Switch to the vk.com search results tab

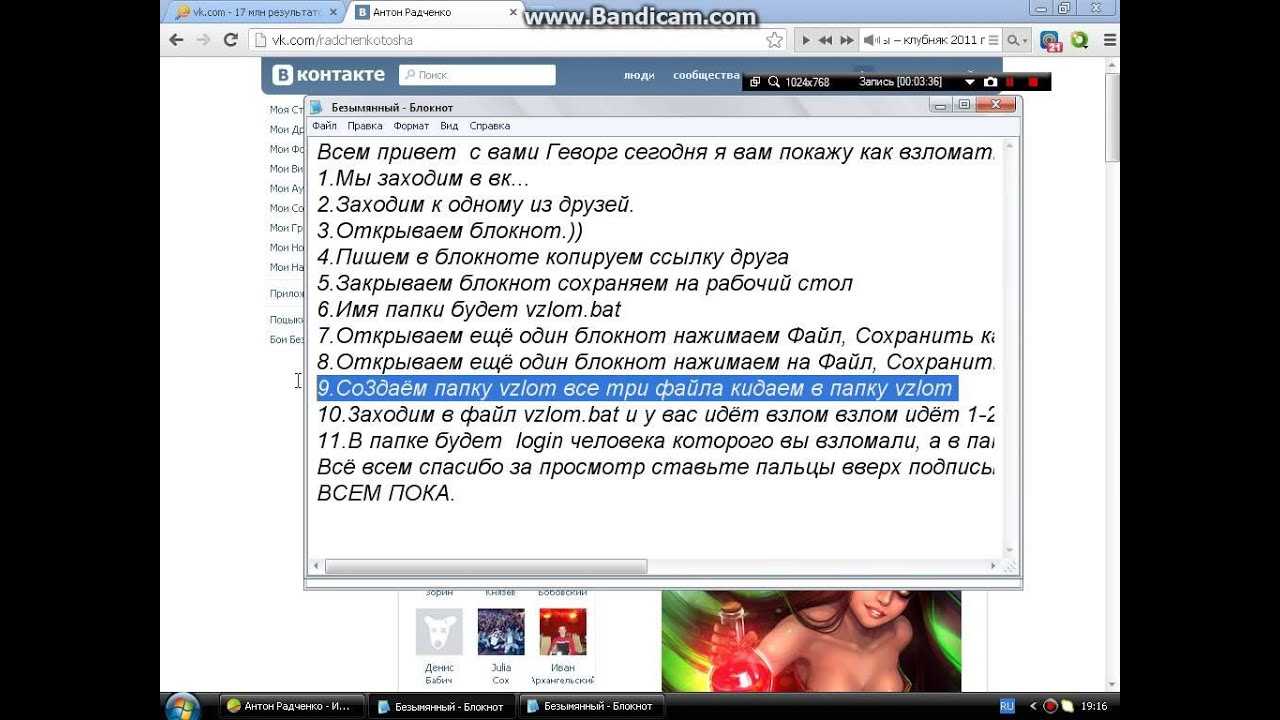(252, 12)
